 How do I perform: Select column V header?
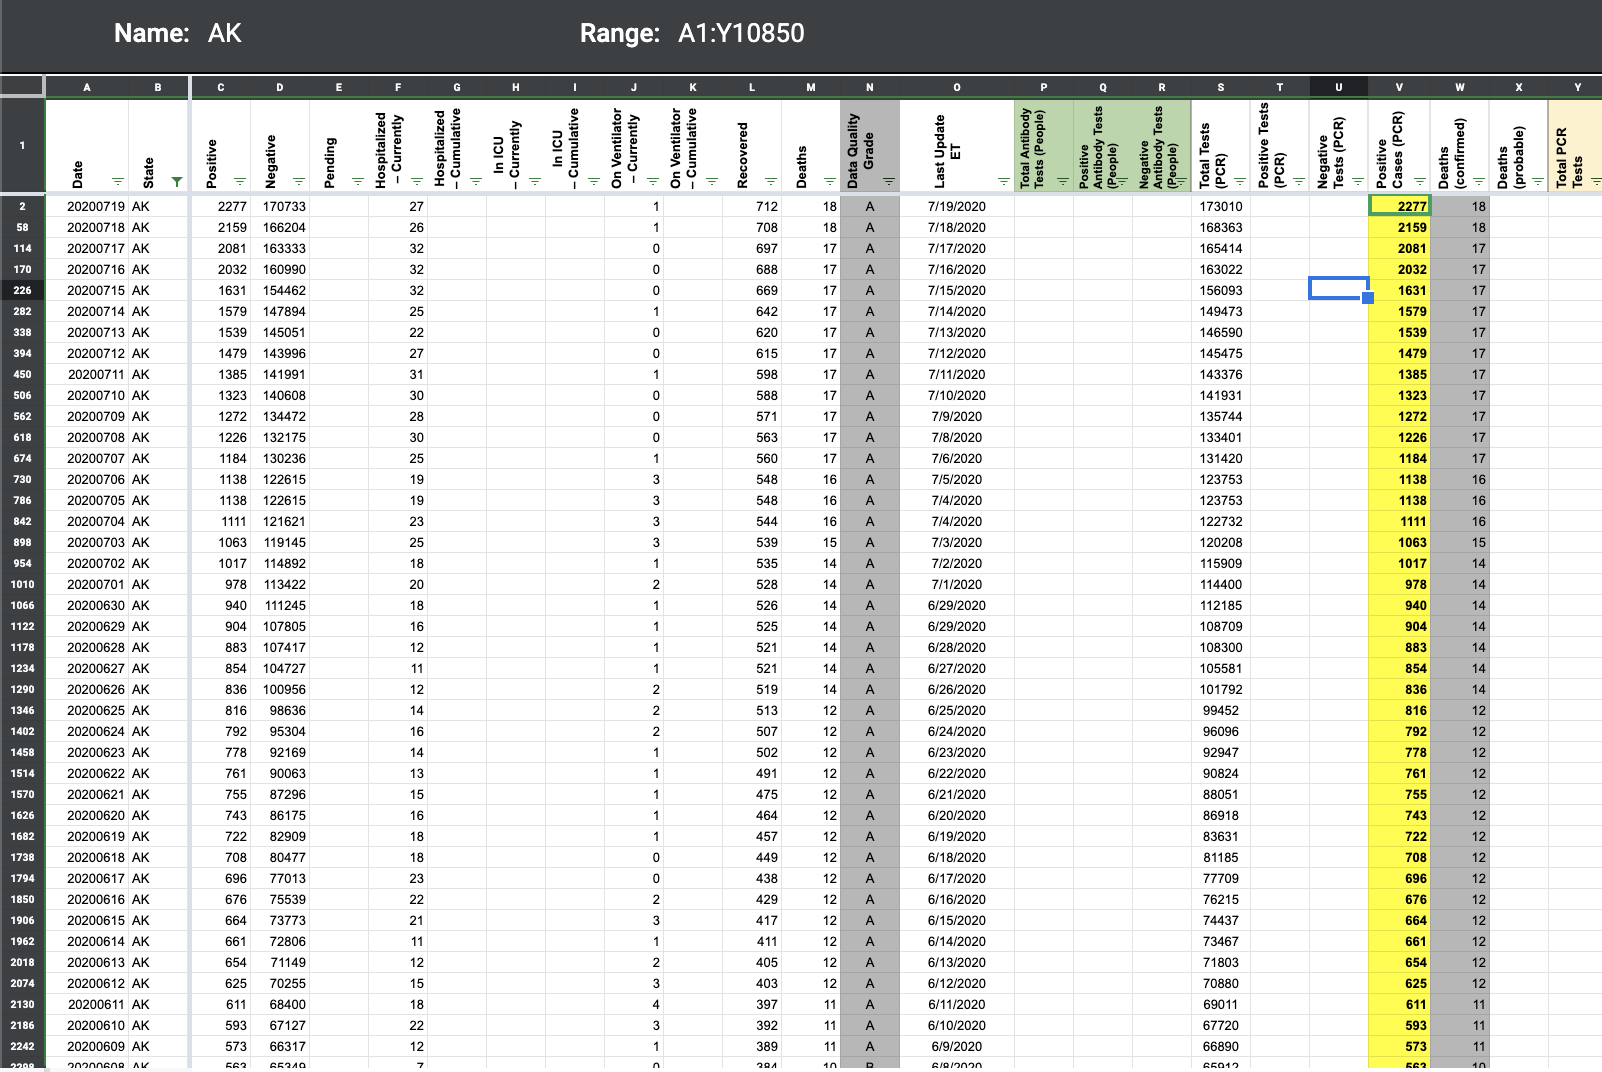click(1399, 87)
